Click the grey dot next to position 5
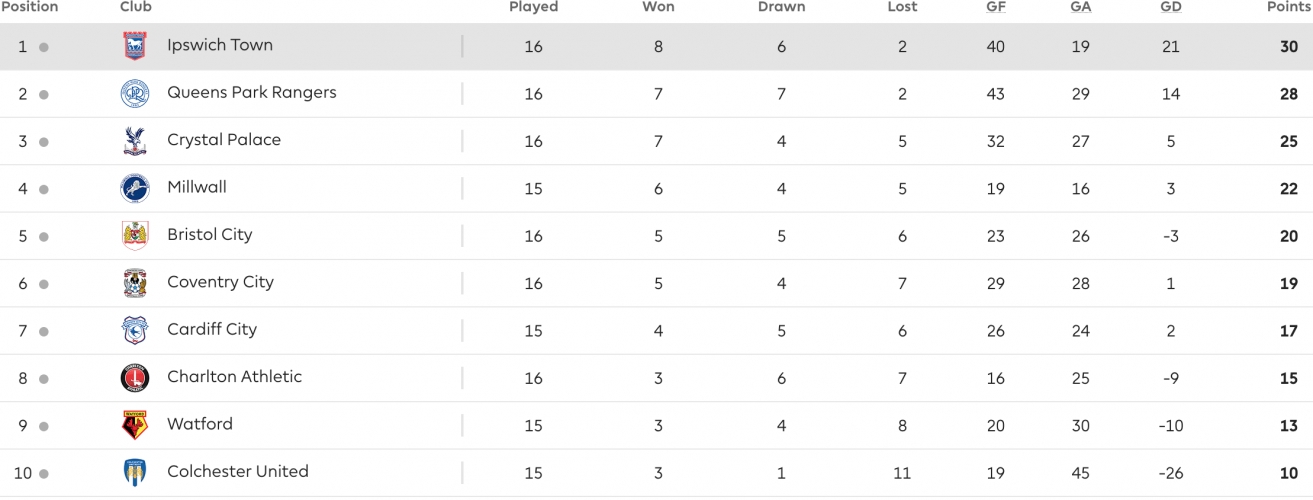The width and height of the screenshot is (1313, 500). (x=44, y=237)
